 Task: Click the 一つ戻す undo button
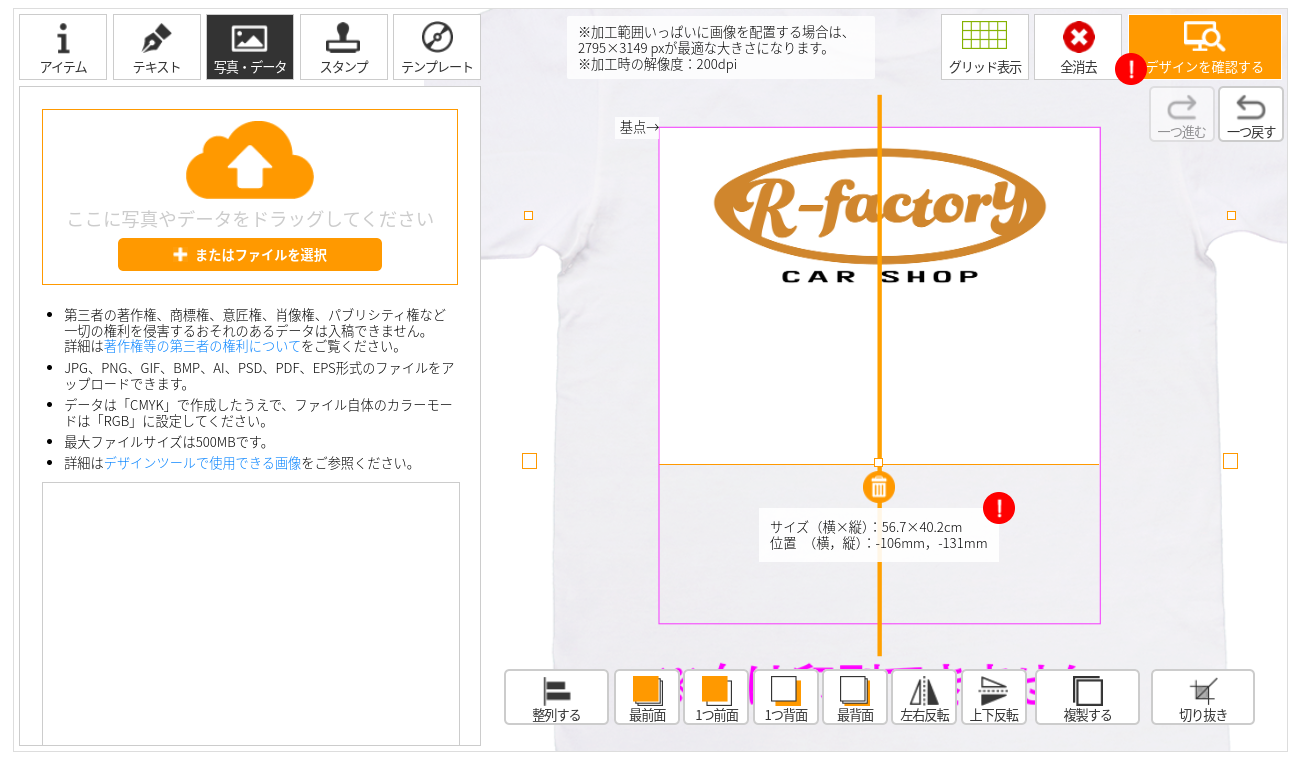pyautogui.click(x=1251, y=114)
